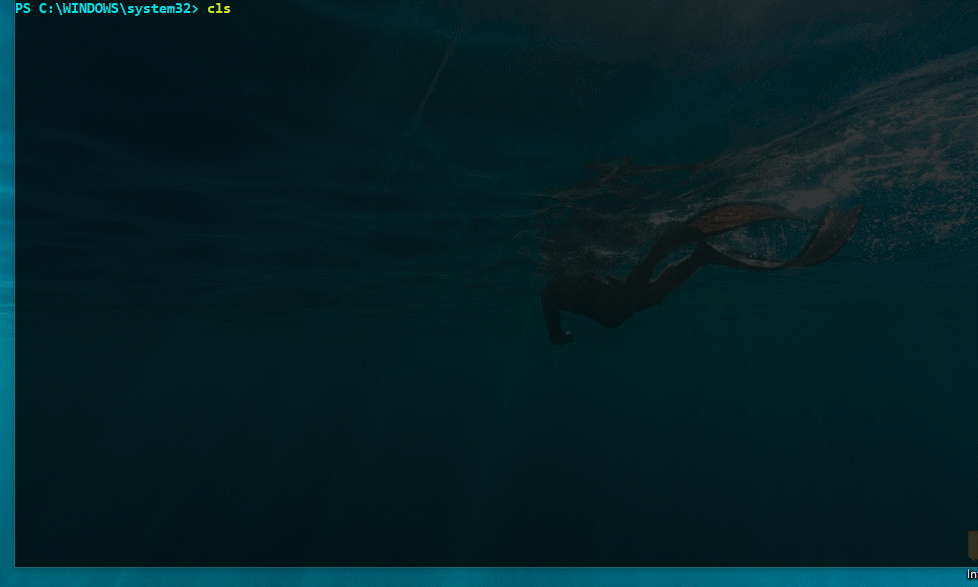Screen dimensions: 978x587
Task: Click the terminal window's left border
Action: point(14,300)
